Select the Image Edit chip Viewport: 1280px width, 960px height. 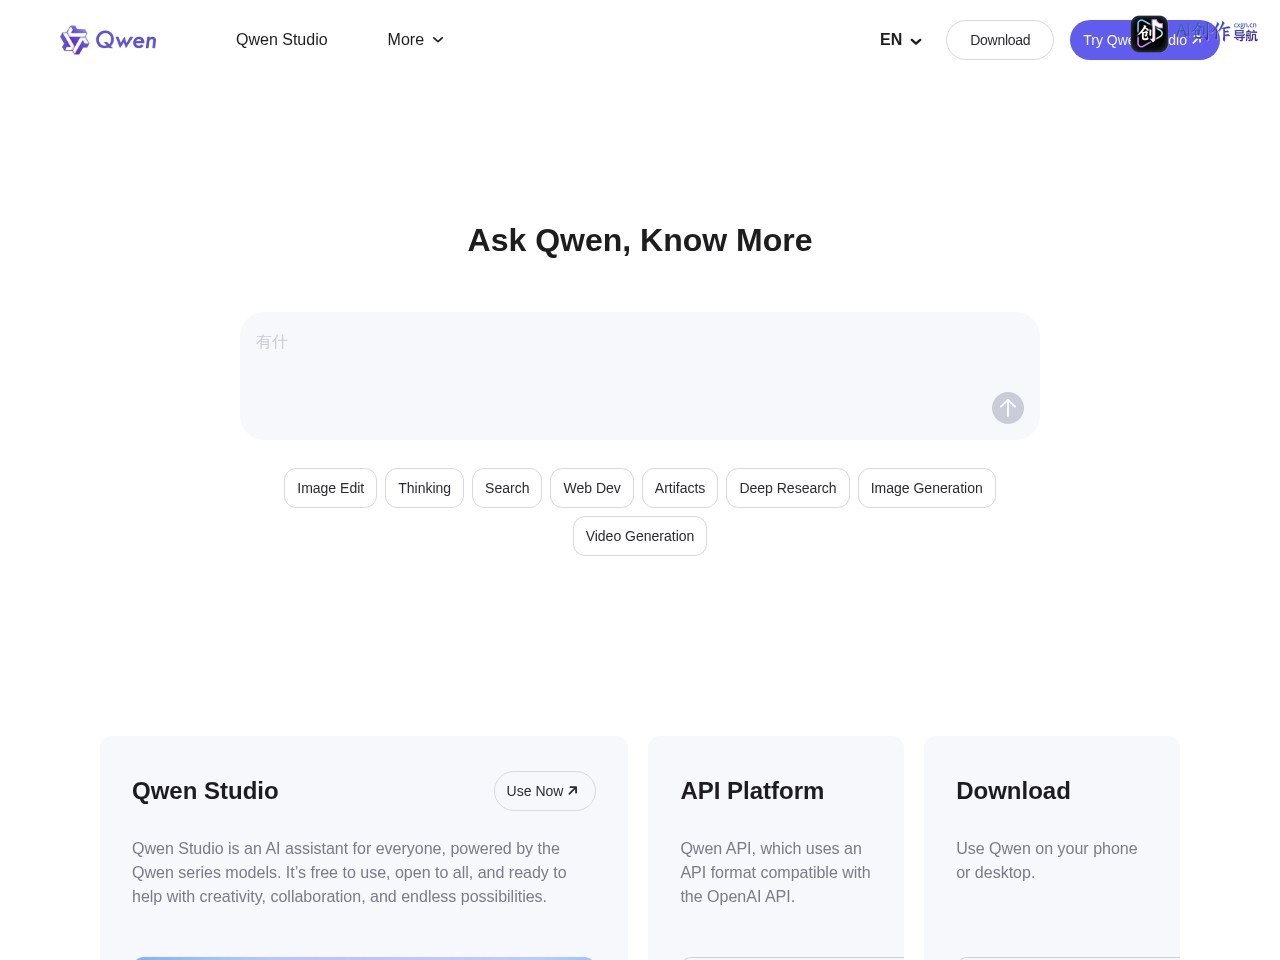pyautogui.click(x=330, y=488)
